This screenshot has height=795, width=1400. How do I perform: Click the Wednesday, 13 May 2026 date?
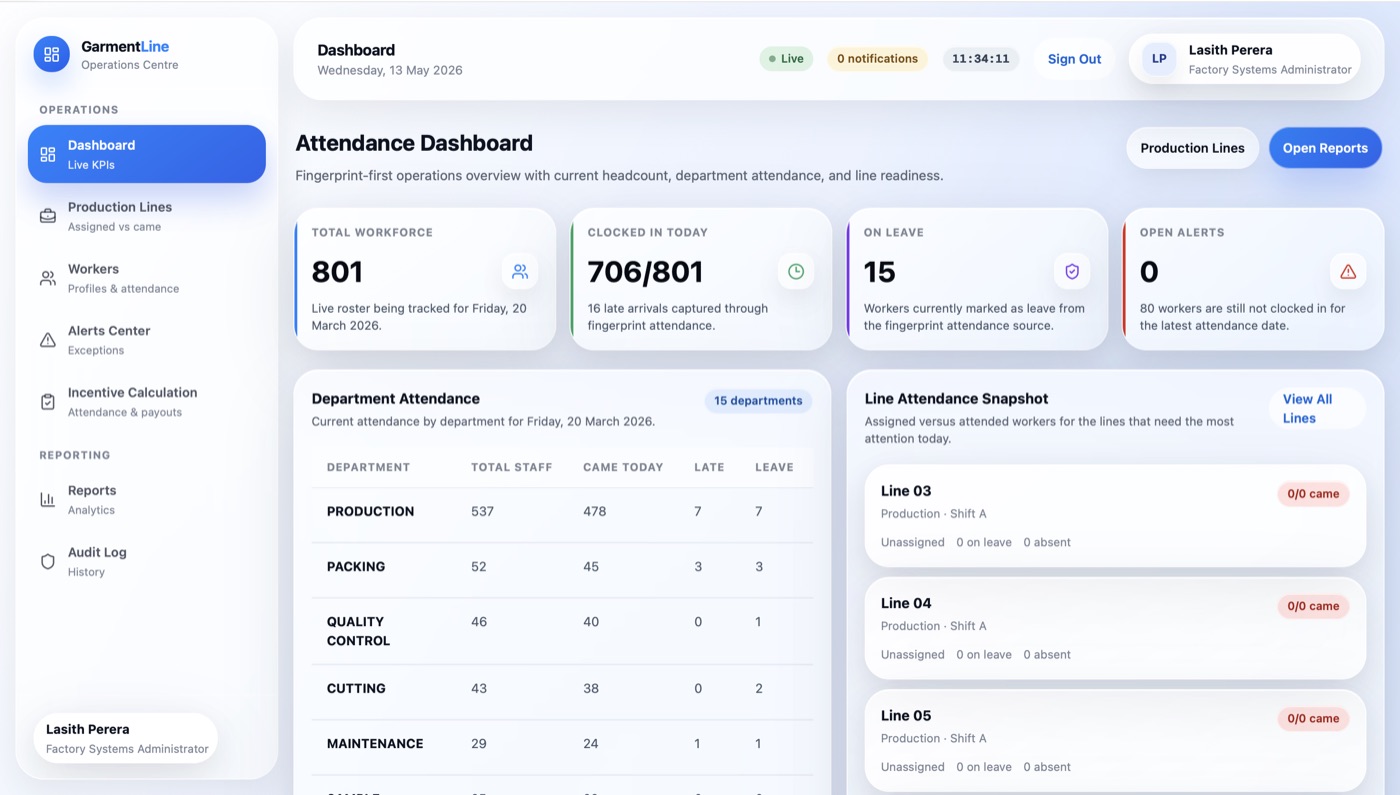click(x=390, y=70)
